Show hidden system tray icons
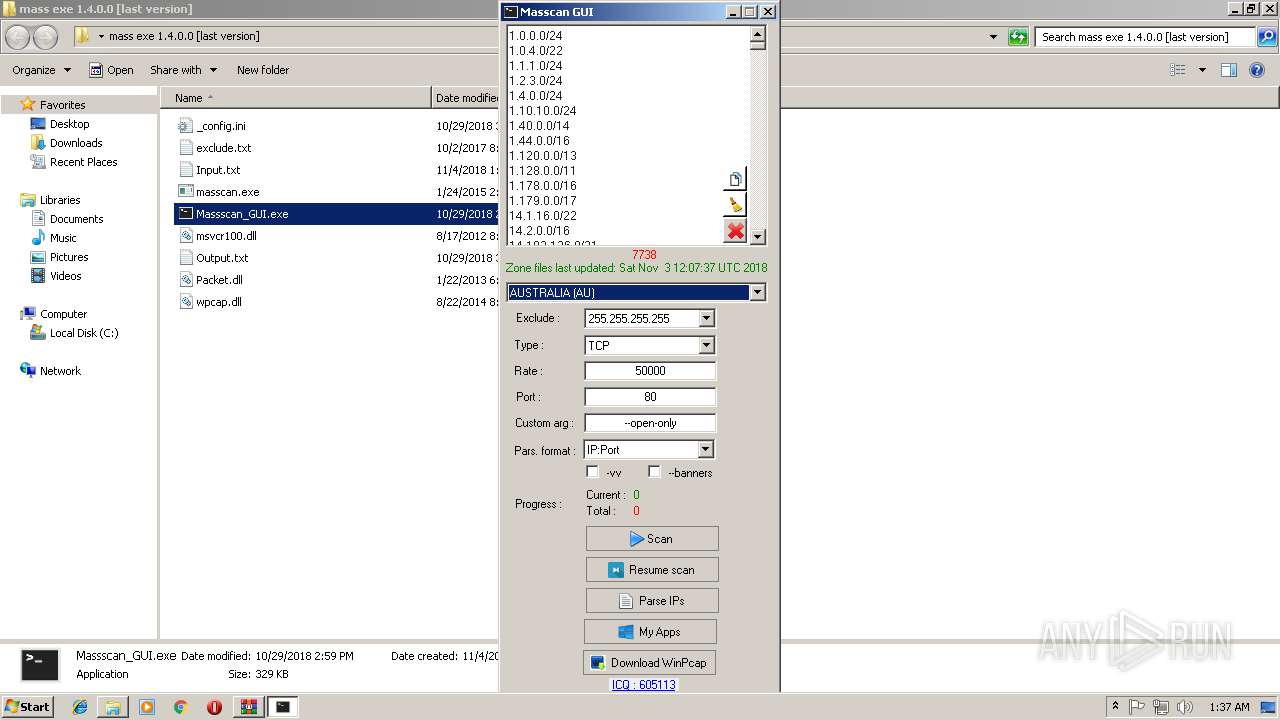This screenshot has height=720, width=1280. coord(1116,707)
